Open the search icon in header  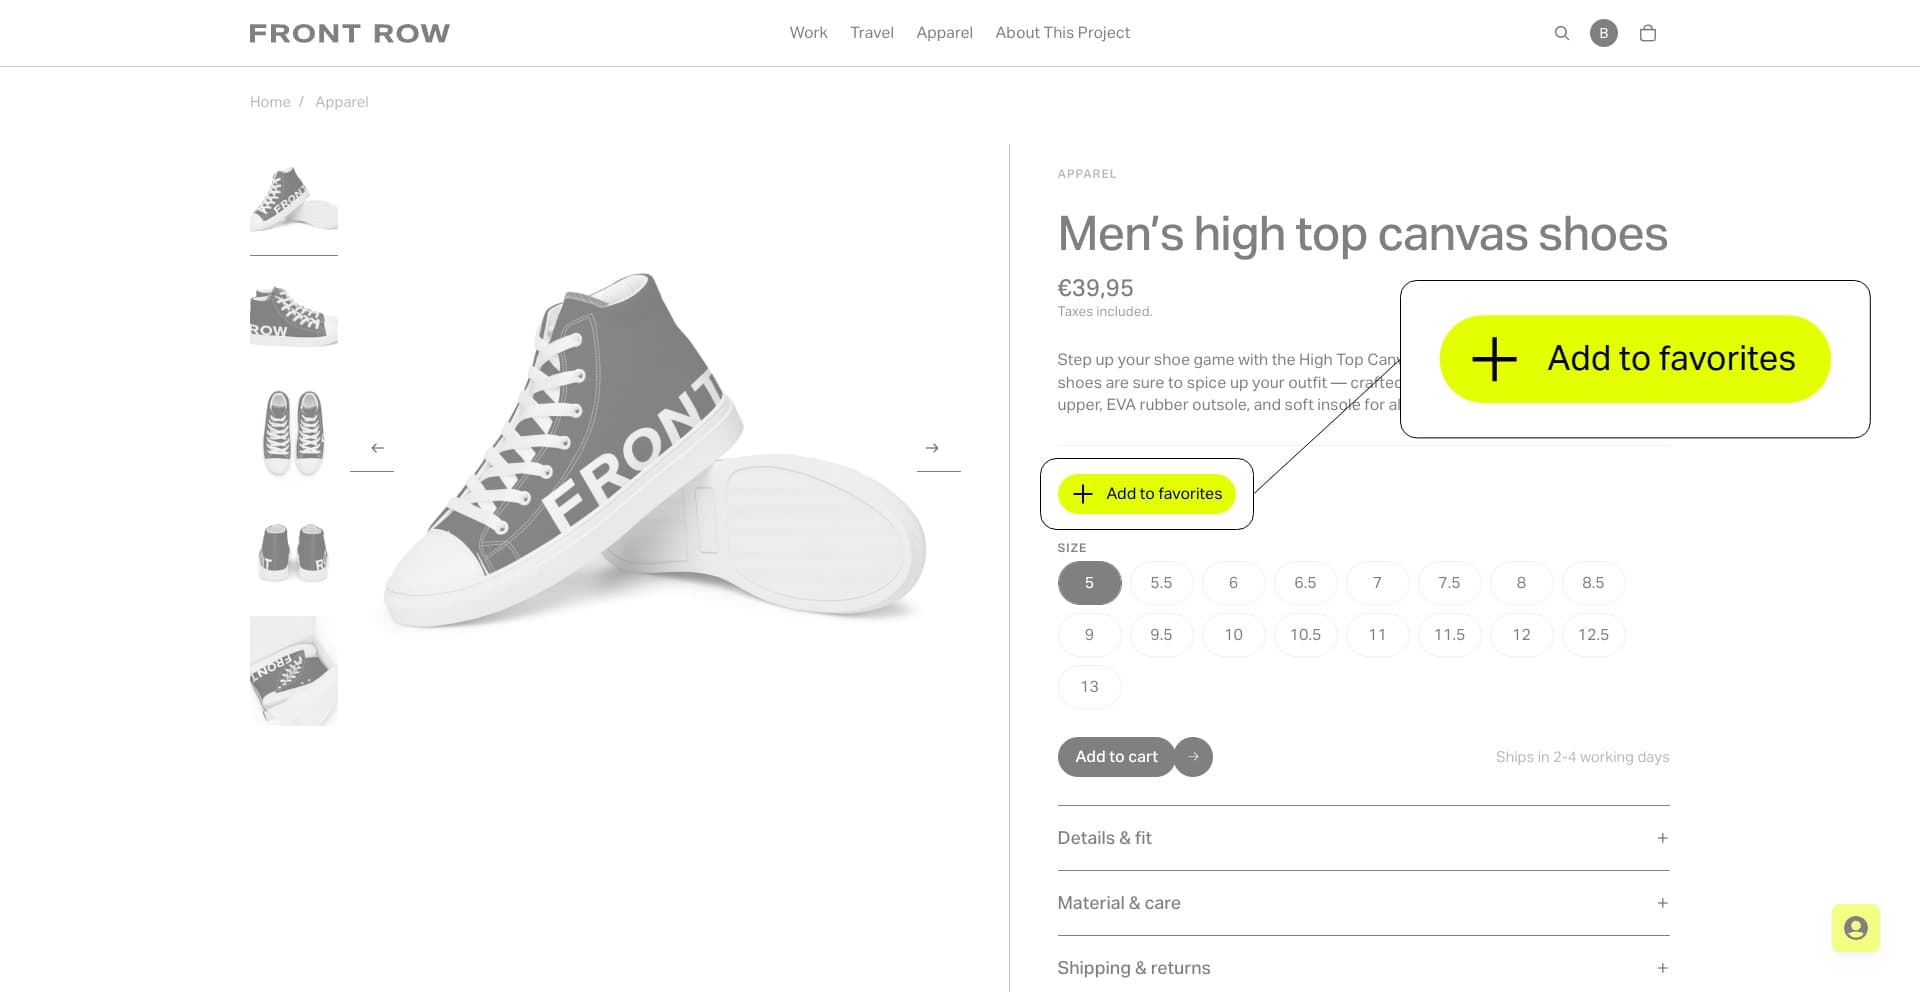tap(1561, 33)
